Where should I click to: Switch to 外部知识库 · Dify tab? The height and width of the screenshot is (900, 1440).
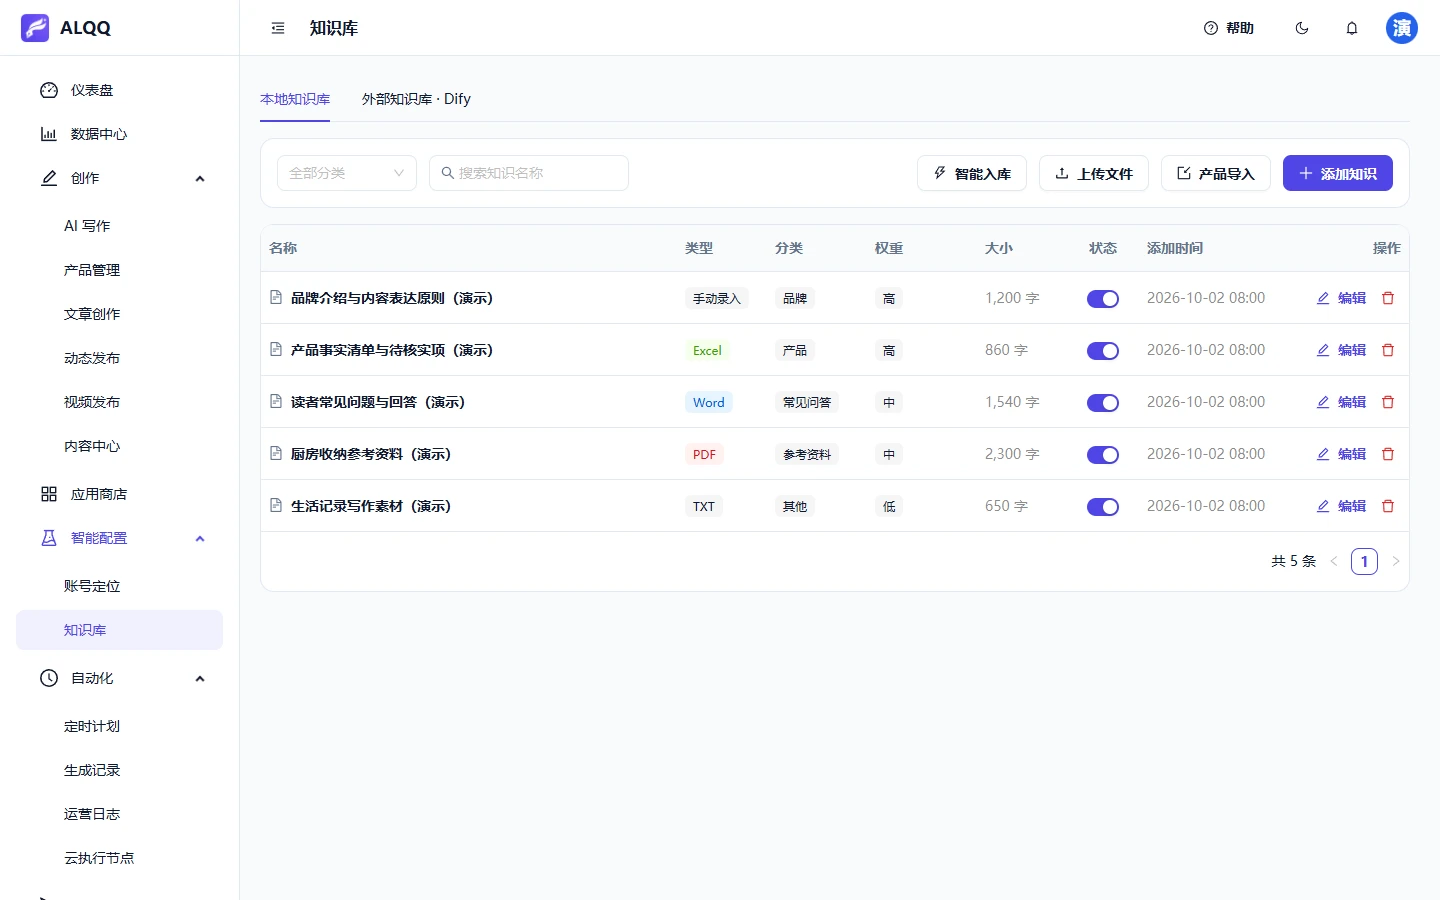pyautogui.click(x=416, y=99)
